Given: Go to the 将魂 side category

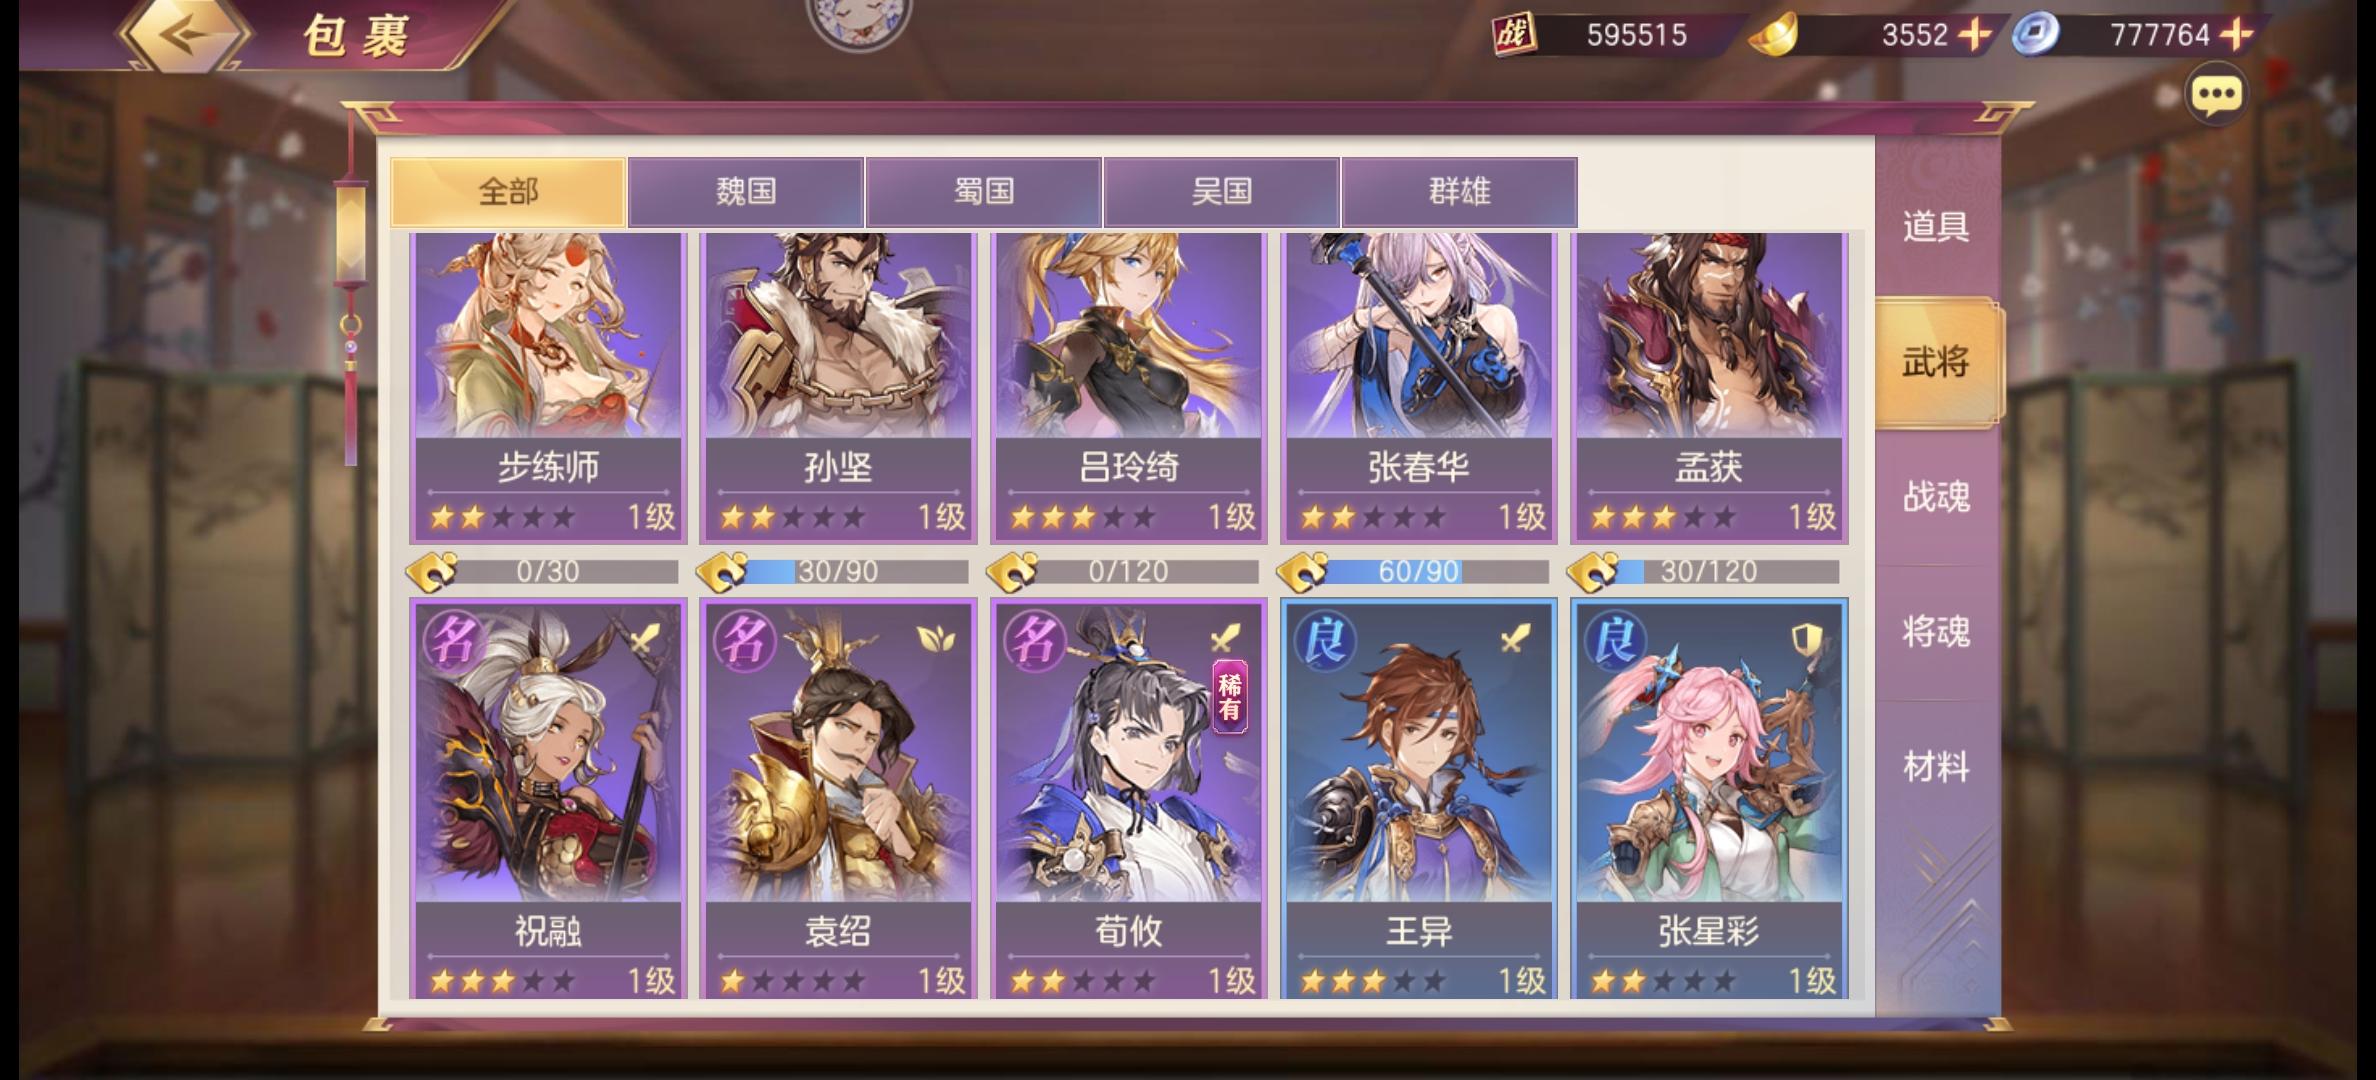Looking at the screenshot, I should (1936, 632).
